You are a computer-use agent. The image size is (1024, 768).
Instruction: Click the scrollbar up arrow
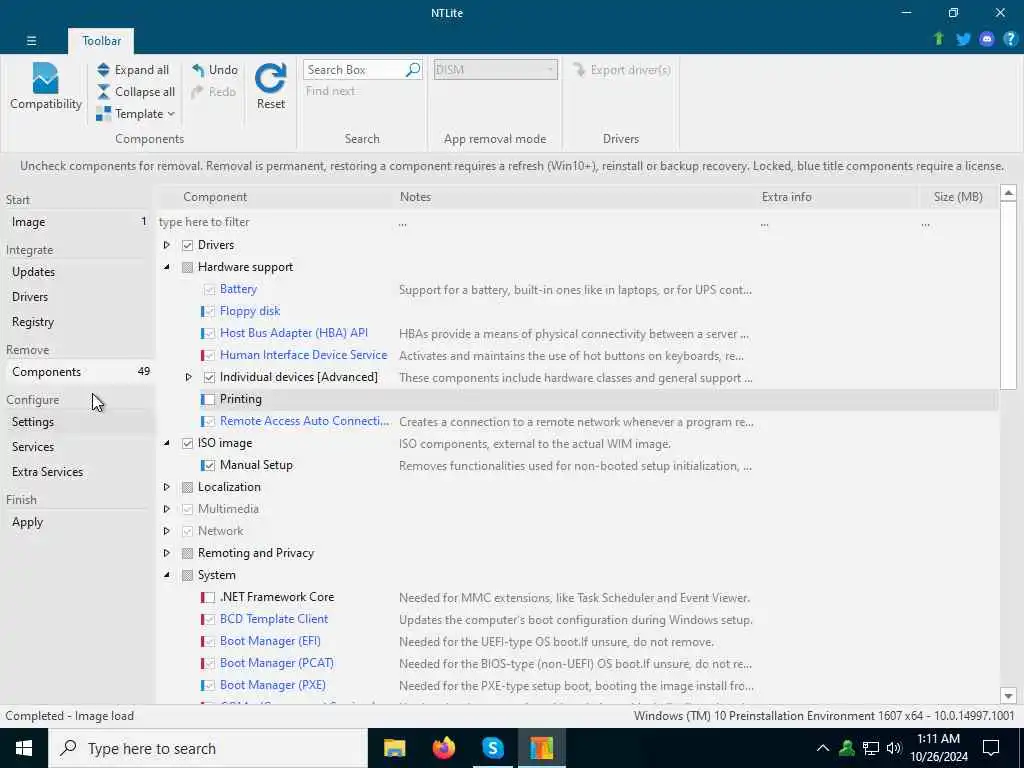coord(1008,193)
